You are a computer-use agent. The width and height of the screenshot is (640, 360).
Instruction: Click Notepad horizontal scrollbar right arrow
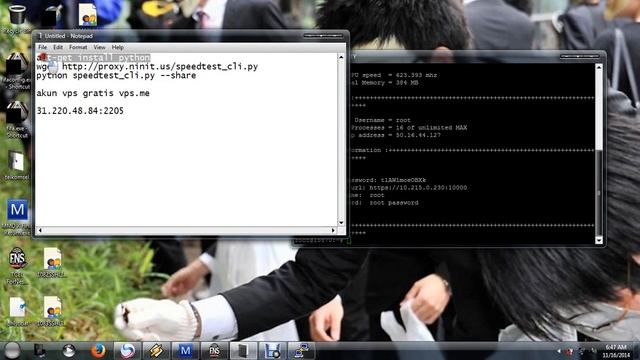tap(333, 231)
